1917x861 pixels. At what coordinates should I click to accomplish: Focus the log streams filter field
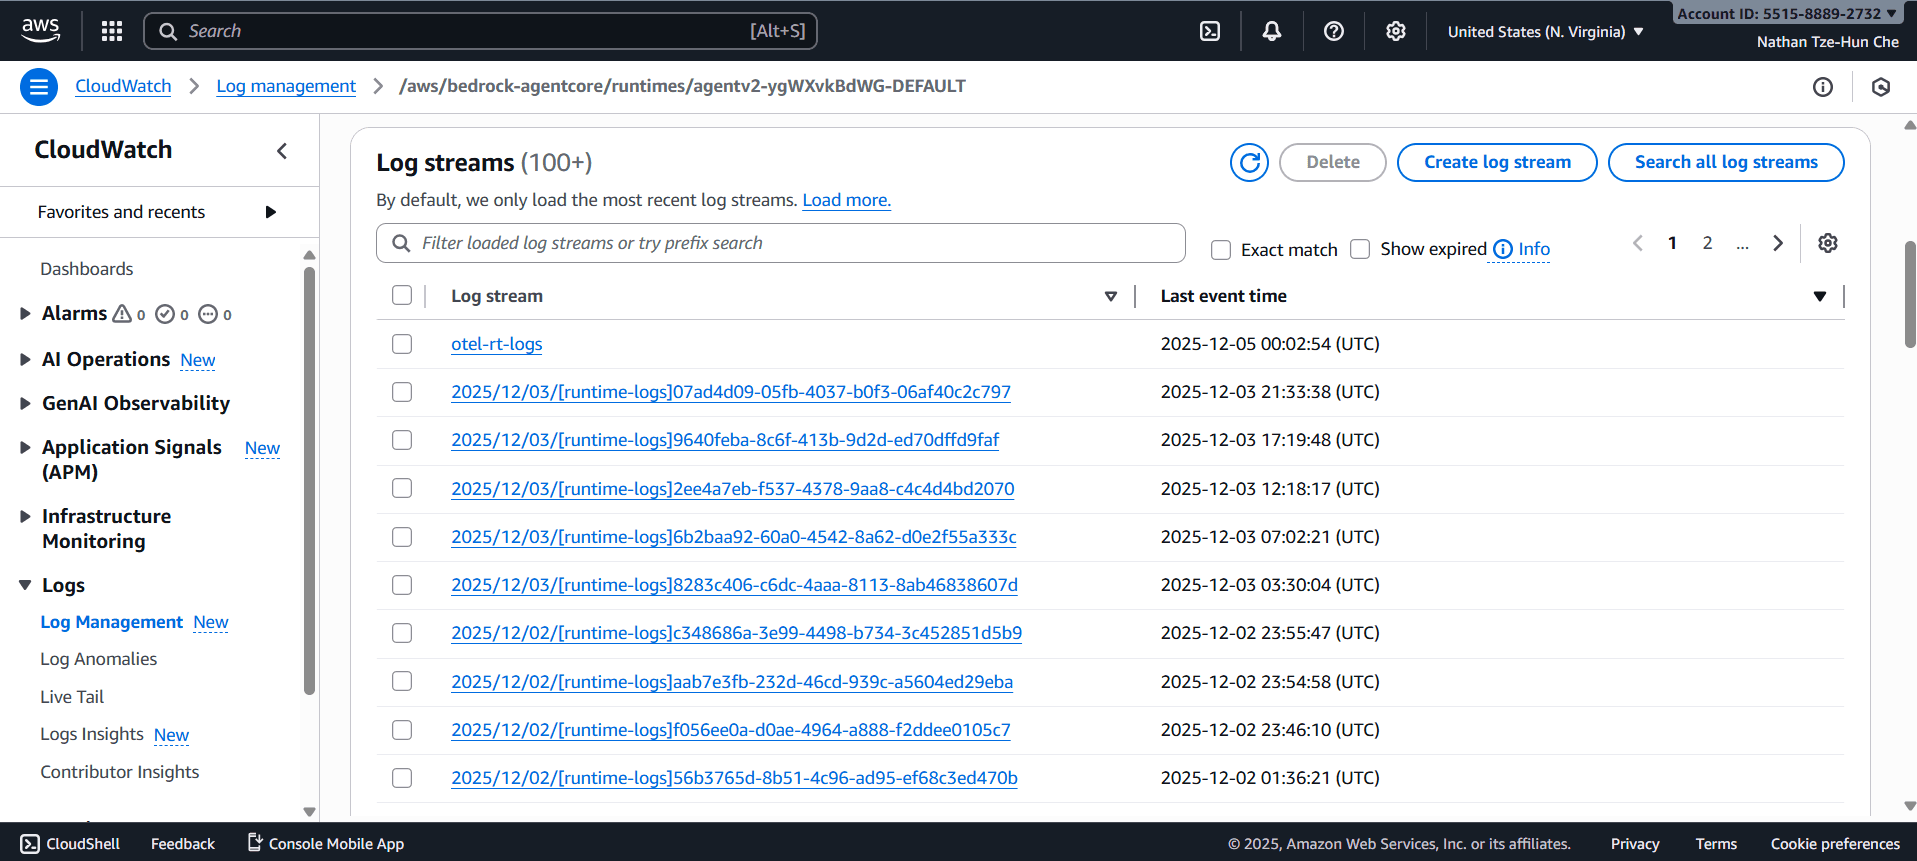point(781,243)
